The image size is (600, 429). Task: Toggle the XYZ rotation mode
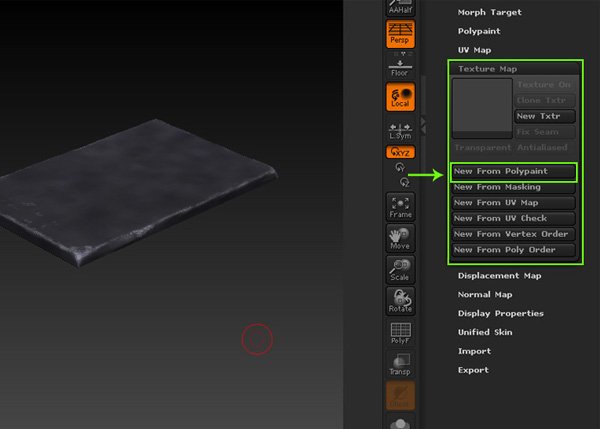point(400,153)
